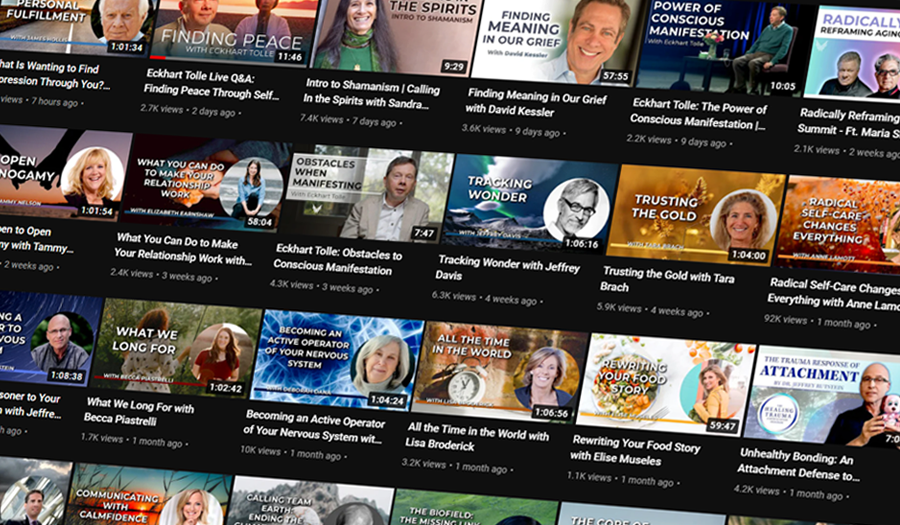
Task: Click the title What We Long For with Becca Piastrelli
Action: coord(139,411)
